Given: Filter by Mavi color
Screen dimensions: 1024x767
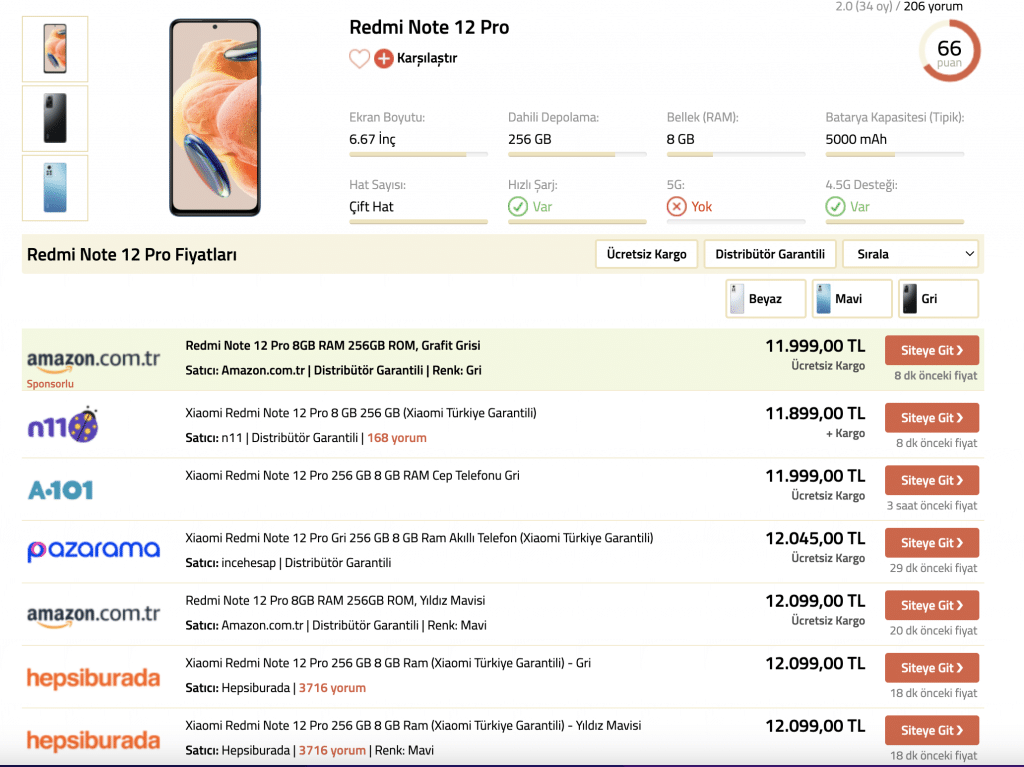Looking at the screenshot, I should point(852,299).
